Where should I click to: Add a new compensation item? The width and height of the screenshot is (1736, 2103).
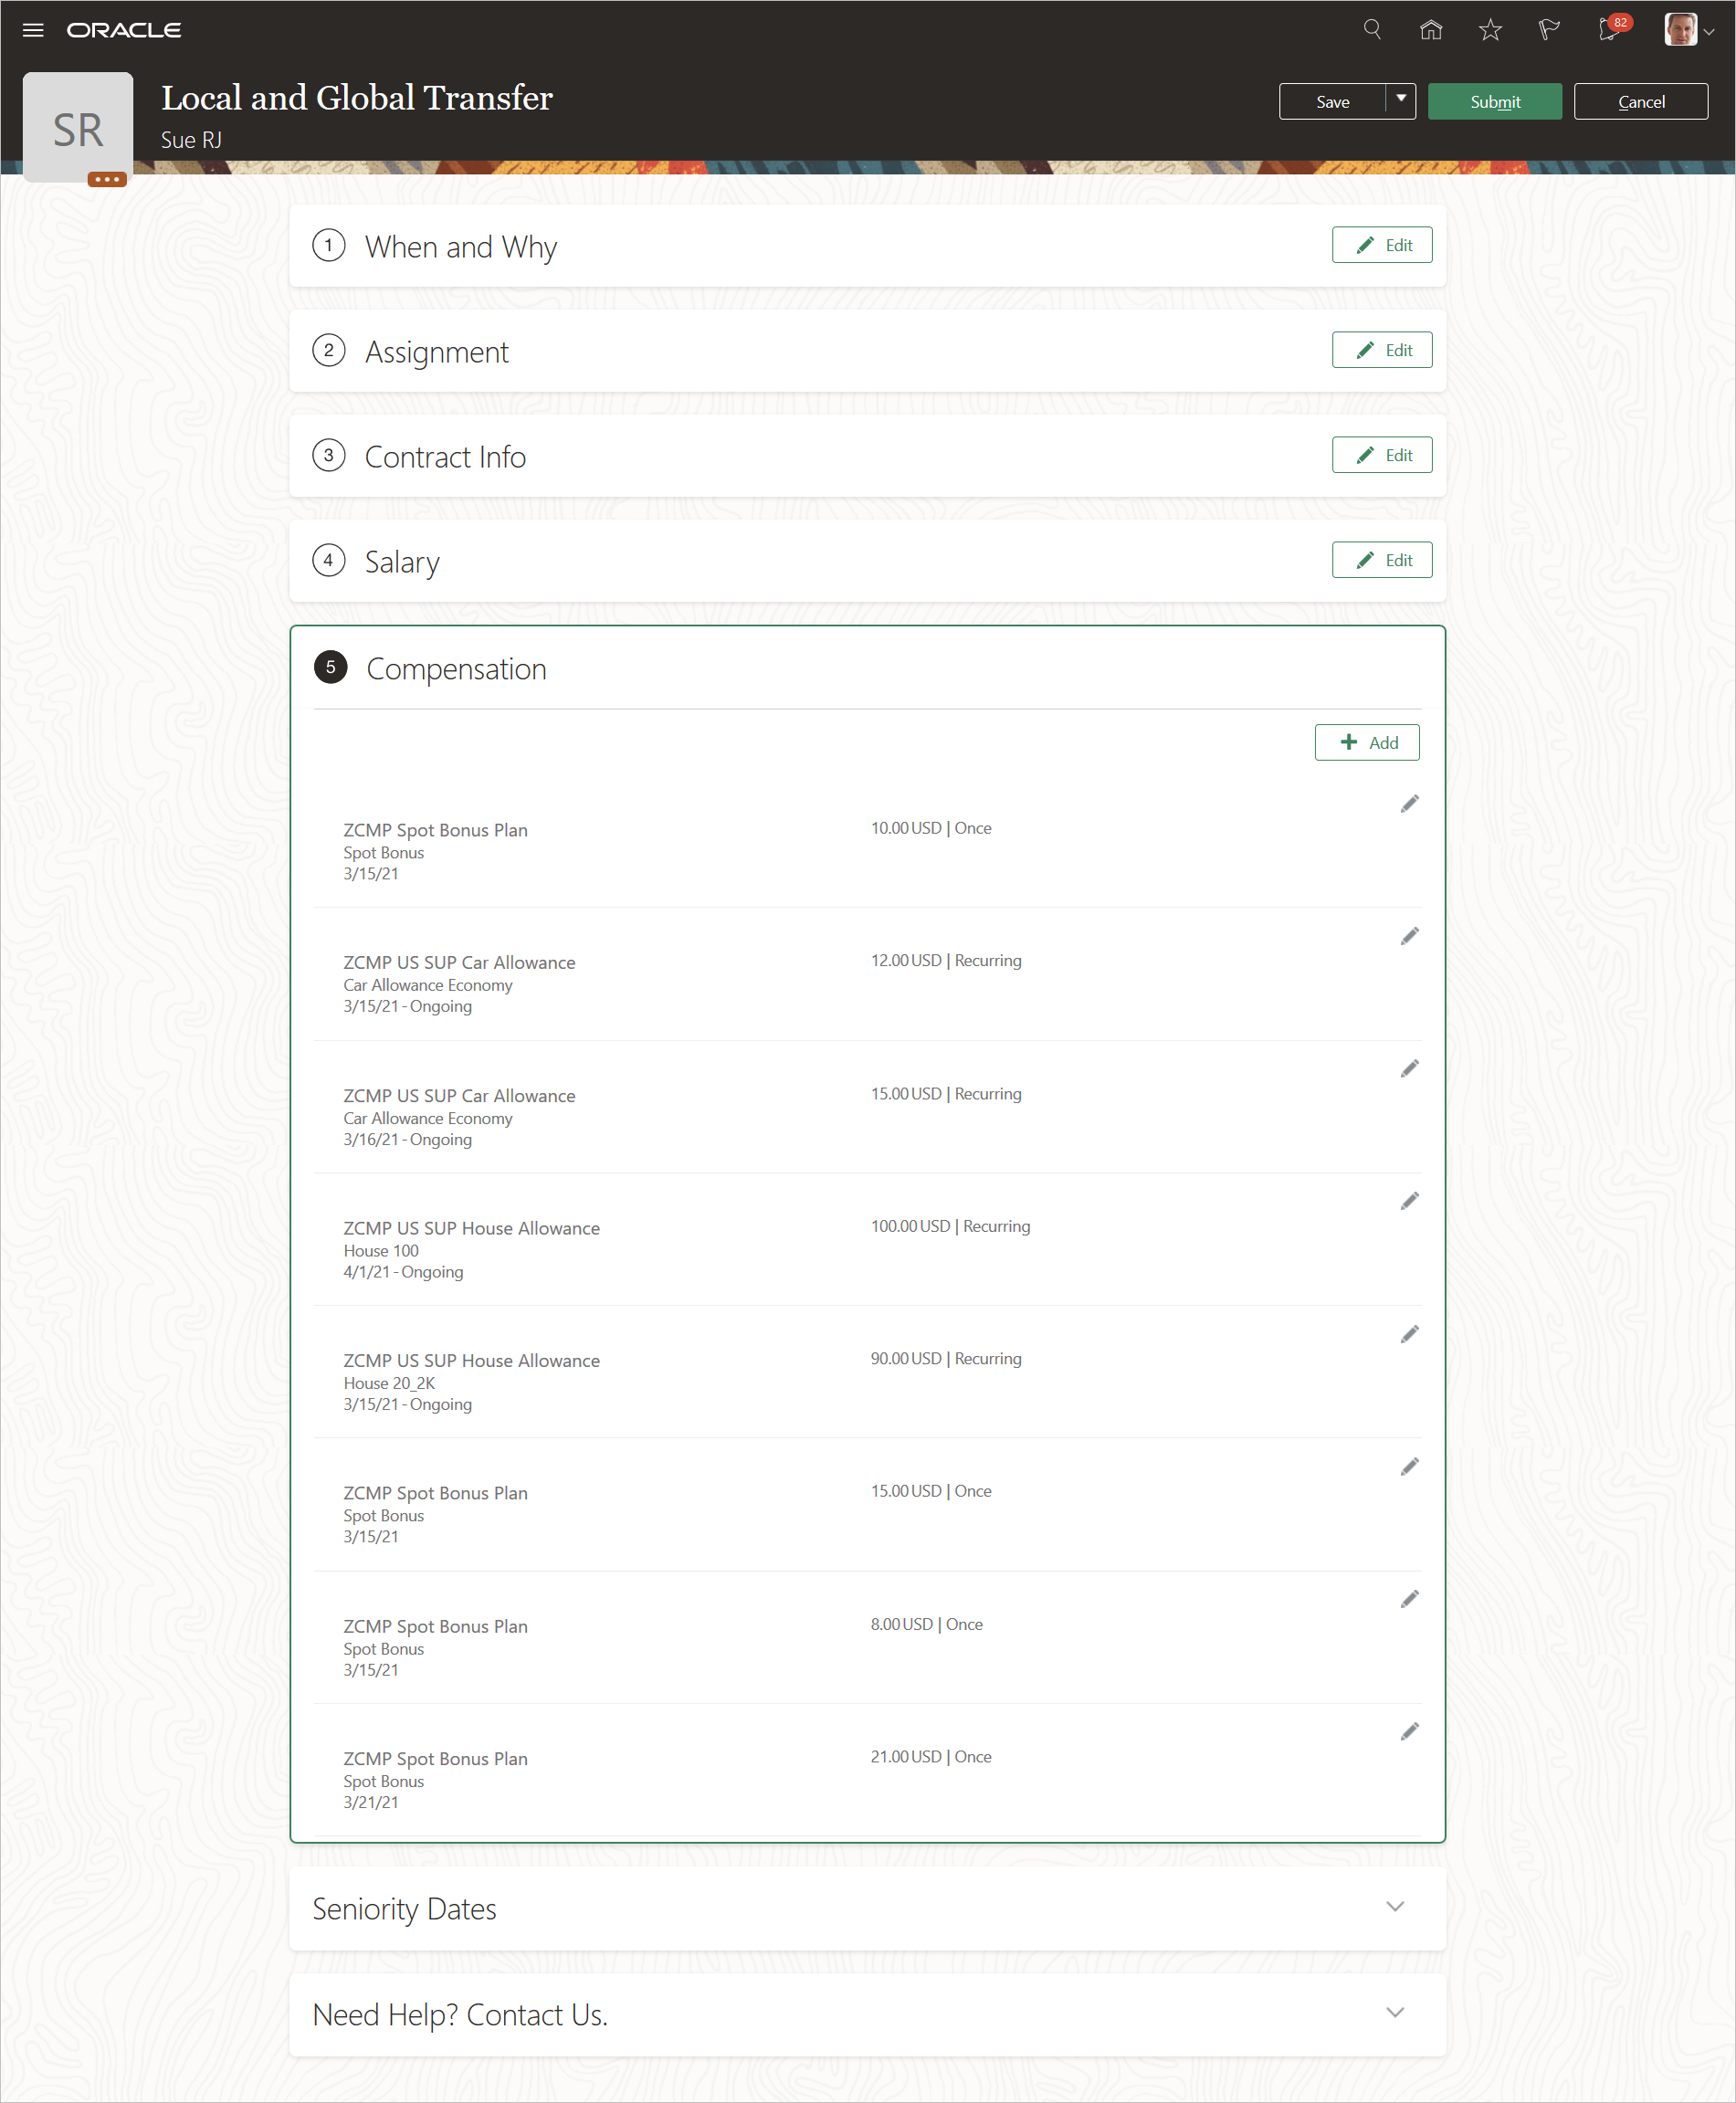pyautogui.click(x=1366, y=742)
